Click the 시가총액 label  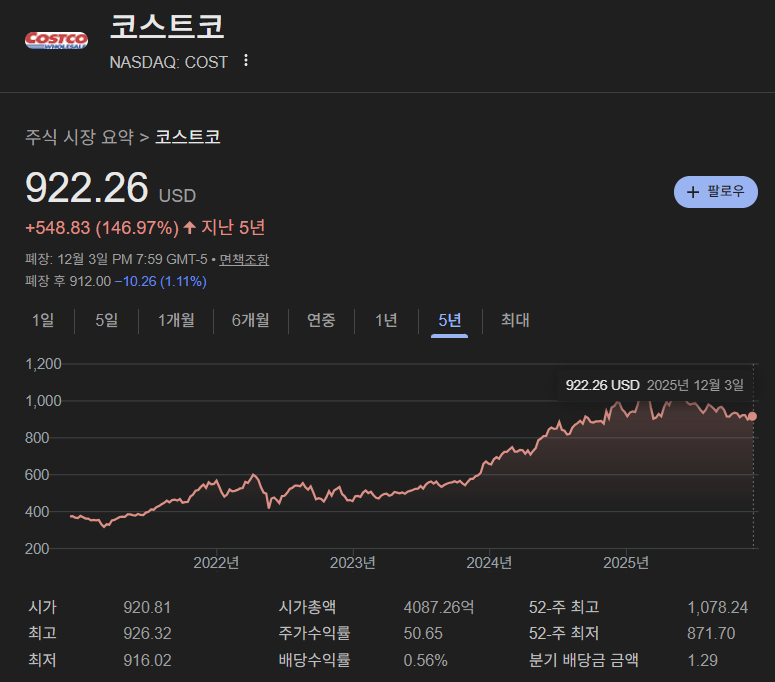click(307, 607)
